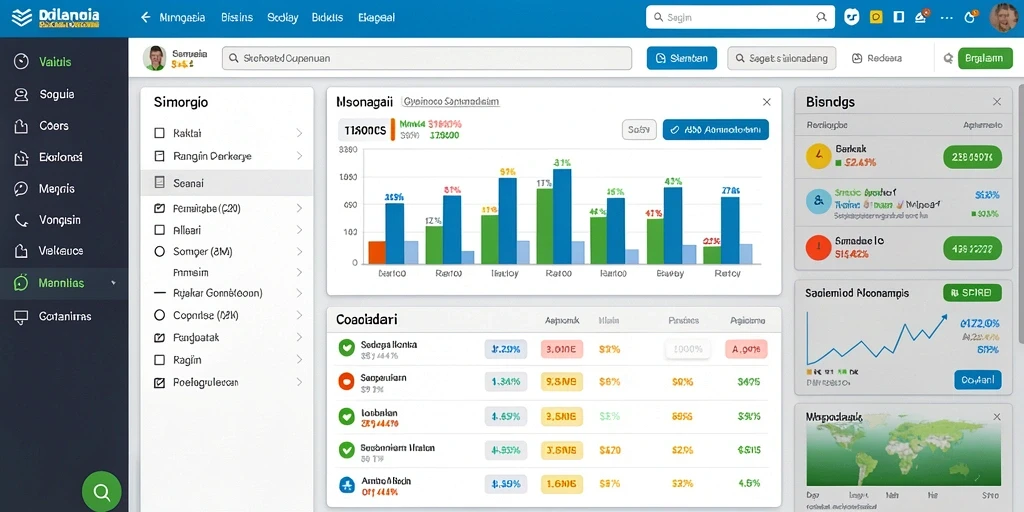Image resolution: width=1024 pixels, height=512 pixels.
Task: Click the yellow square icon in top bar
Action: 876,18
